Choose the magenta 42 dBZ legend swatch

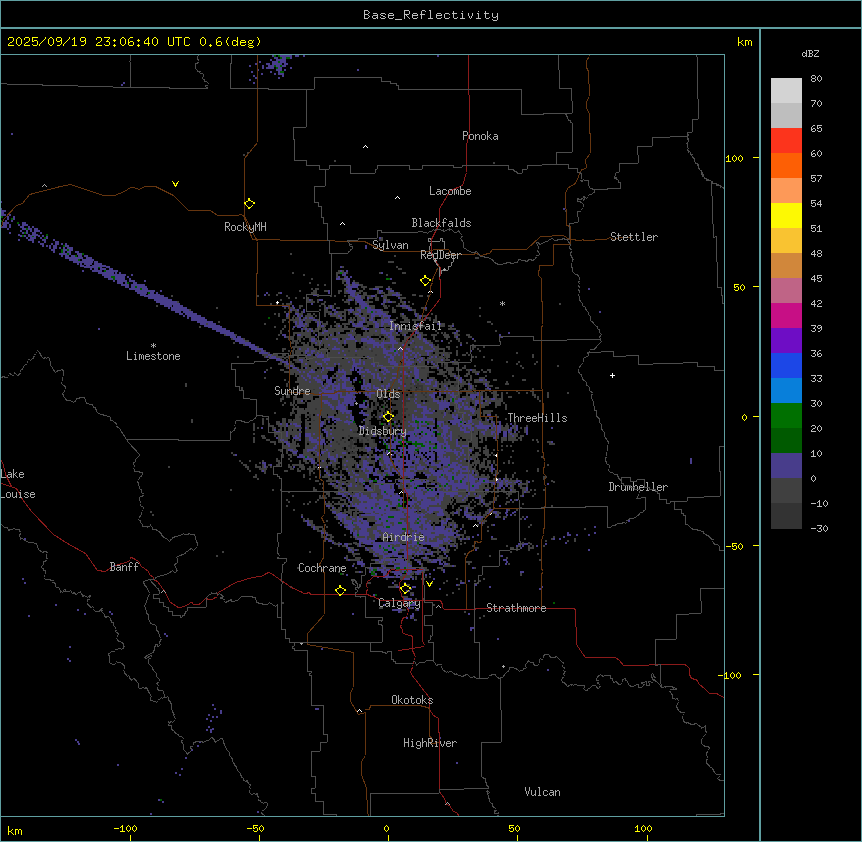pos(786,315)
